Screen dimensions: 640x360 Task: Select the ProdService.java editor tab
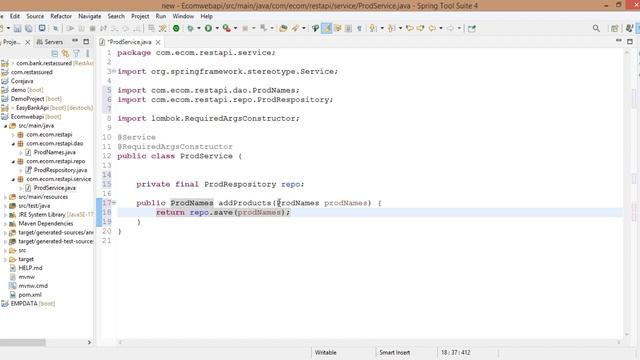[129, 42]
